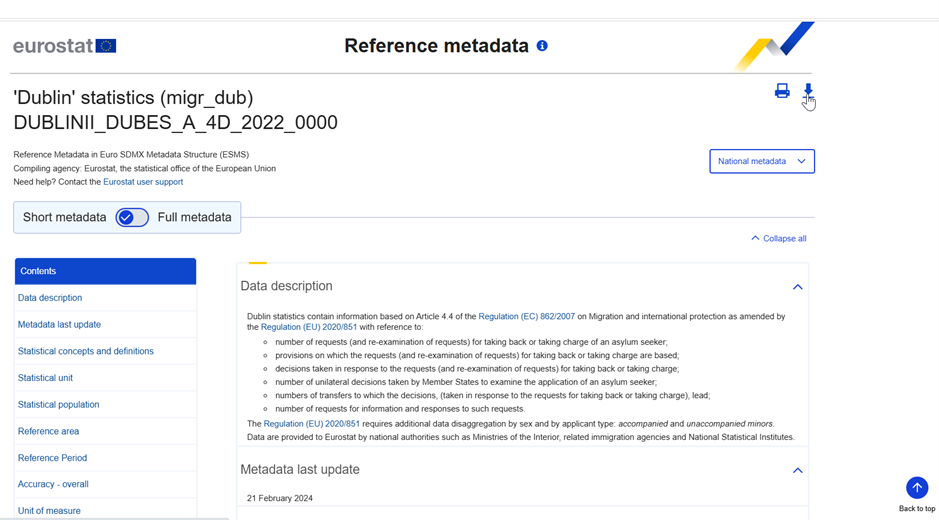The height and width of the screenshot is (520, 939).
Task: Click the print icon
Action: (782, 90)
